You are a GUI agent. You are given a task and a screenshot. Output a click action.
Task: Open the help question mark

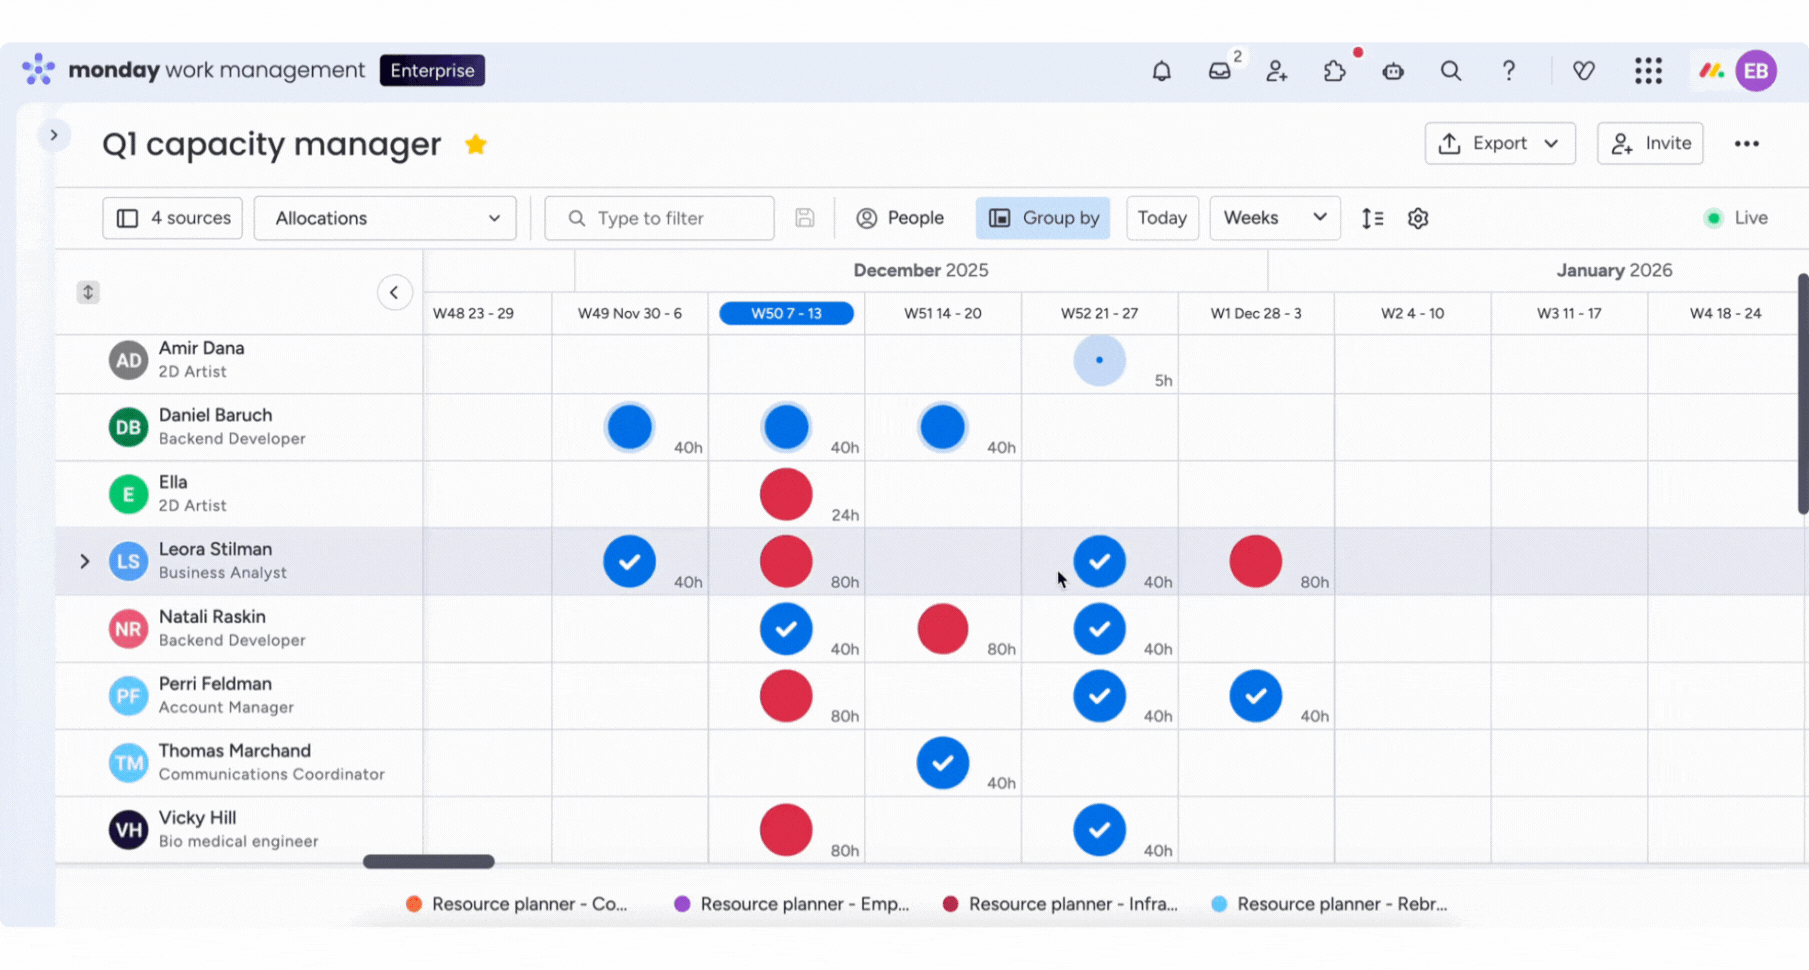(x=1508, y=71)
